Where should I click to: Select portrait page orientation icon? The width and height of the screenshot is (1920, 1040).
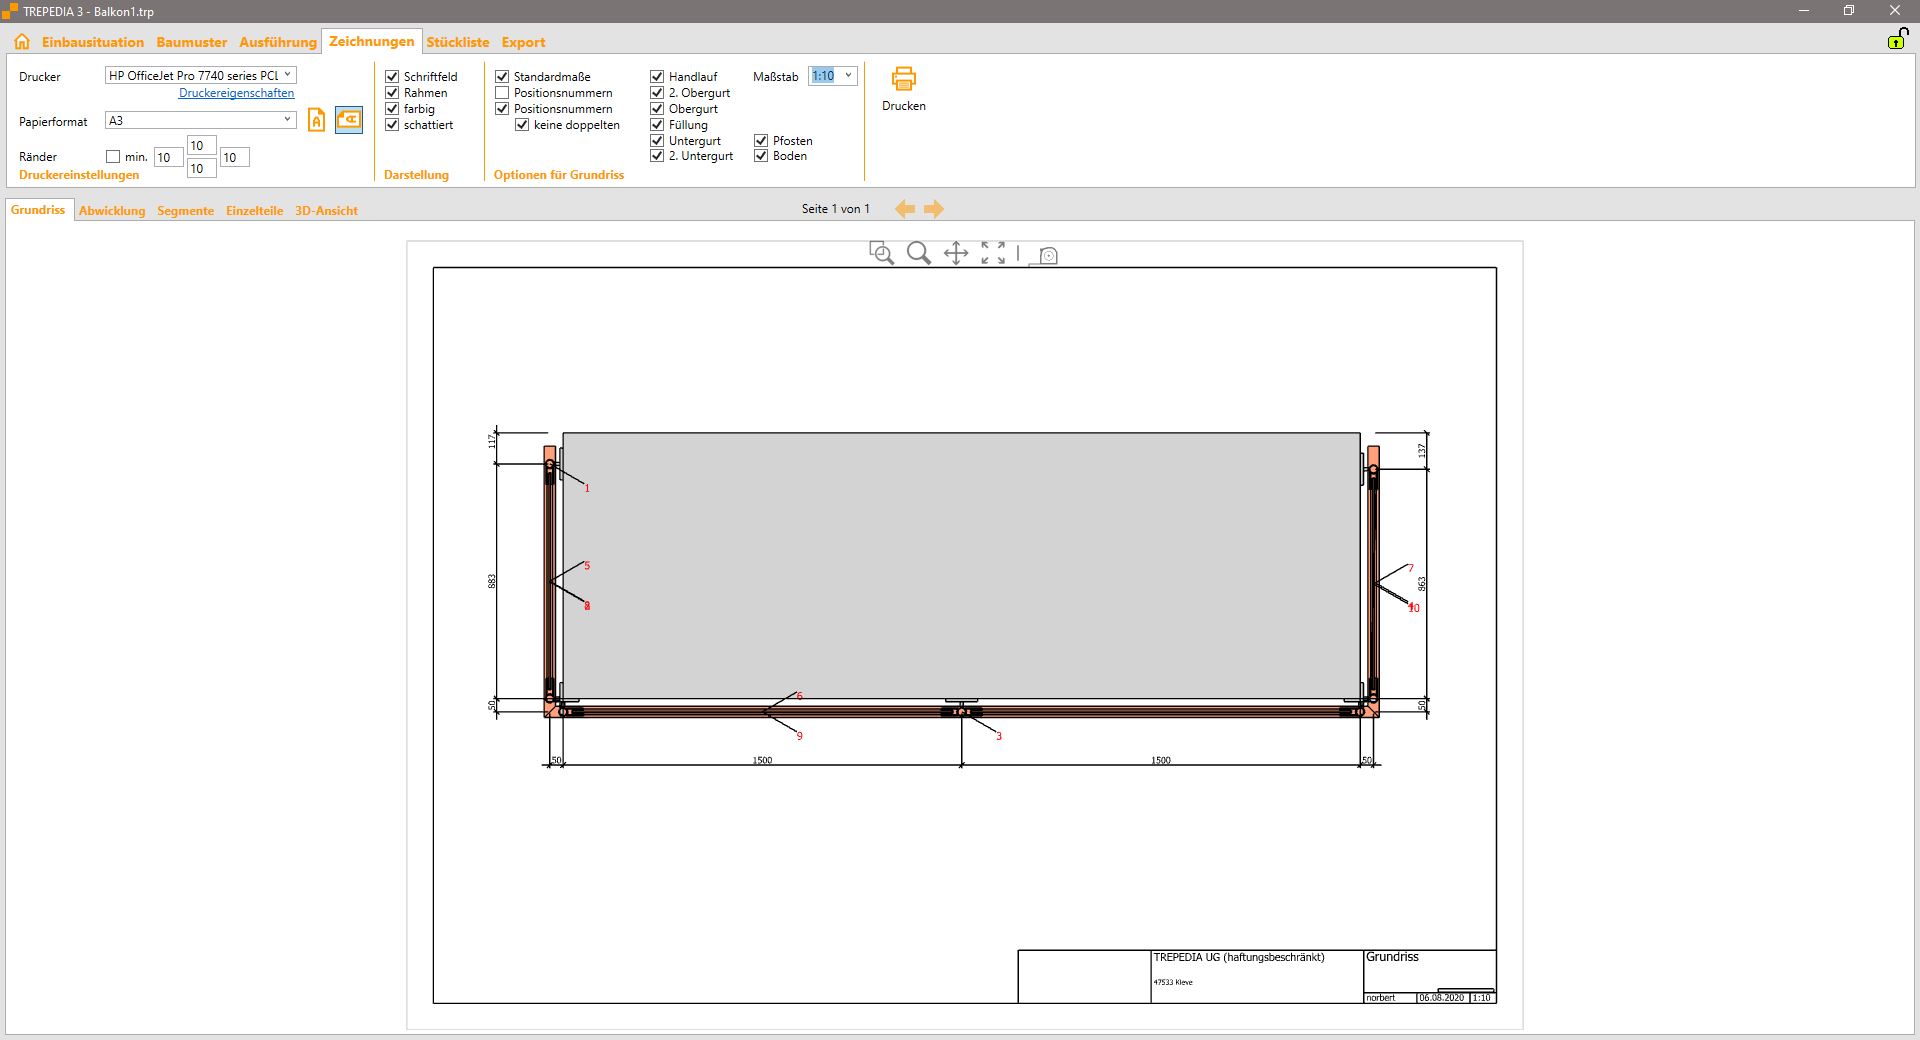pos(316,121)
